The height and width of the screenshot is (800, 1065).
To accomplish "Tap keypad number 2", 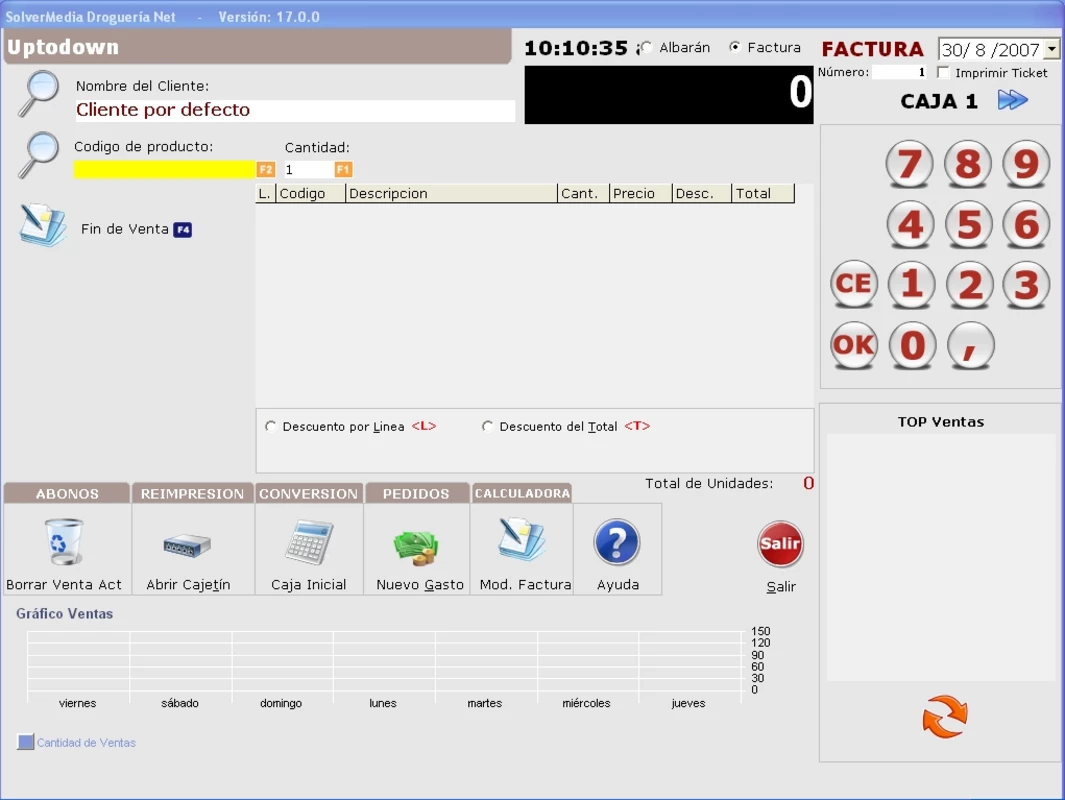I will click(969, 284).
